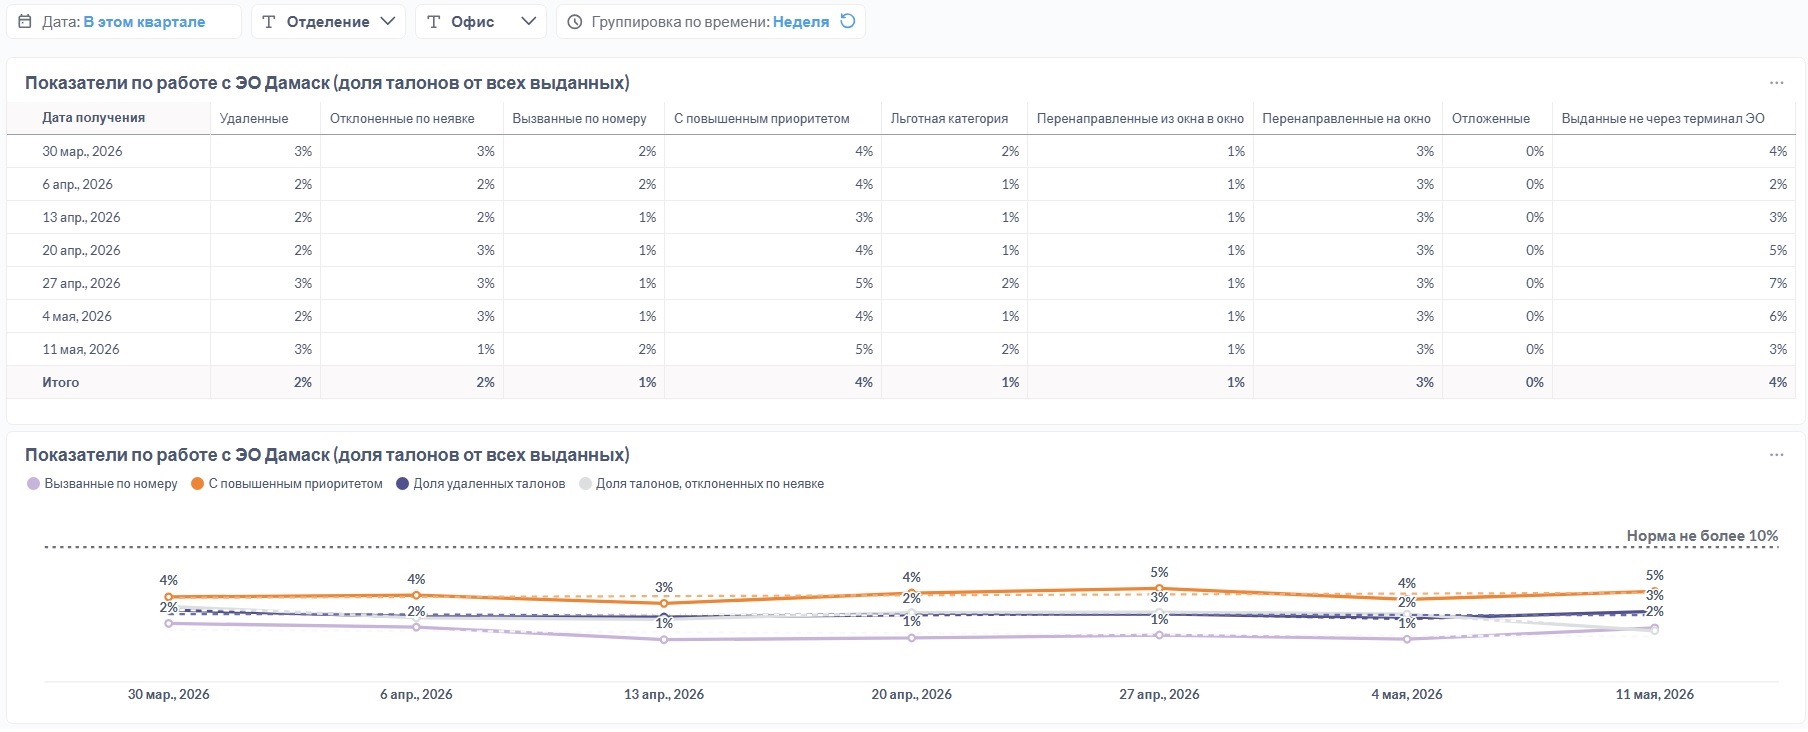1808x732 pixels.
Task: Click the clock icon in time grouping
Action: (574, 21)
